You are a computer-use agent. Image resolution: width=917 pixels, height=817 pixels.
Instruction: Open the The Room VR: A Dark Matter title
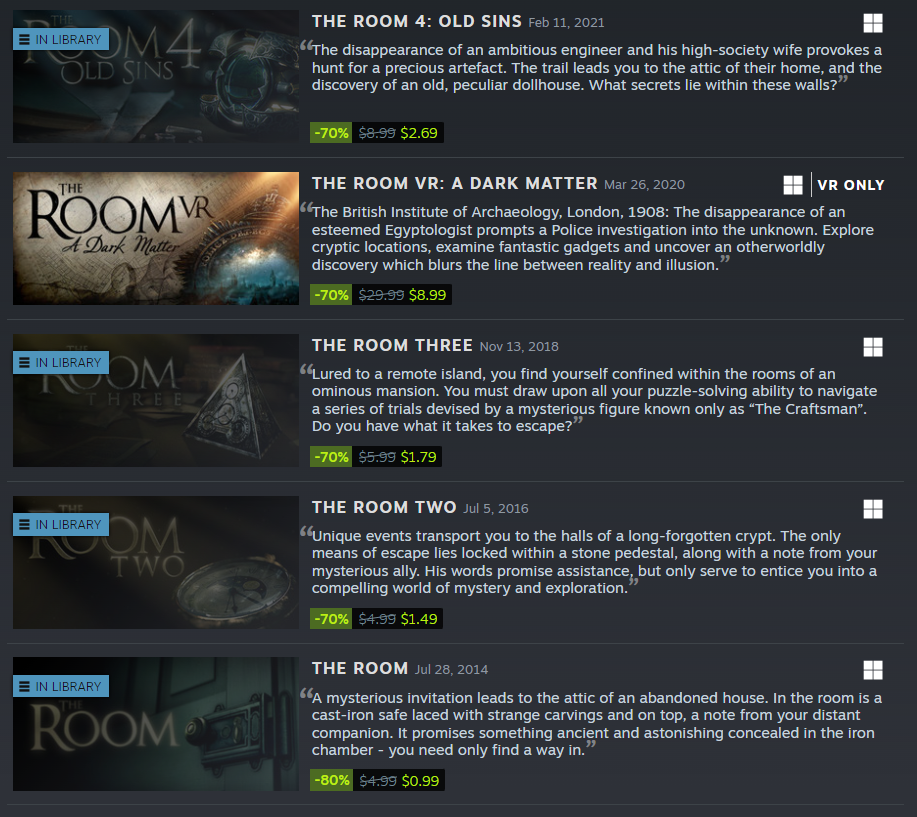pyautogui.click(x=454, y=184)
